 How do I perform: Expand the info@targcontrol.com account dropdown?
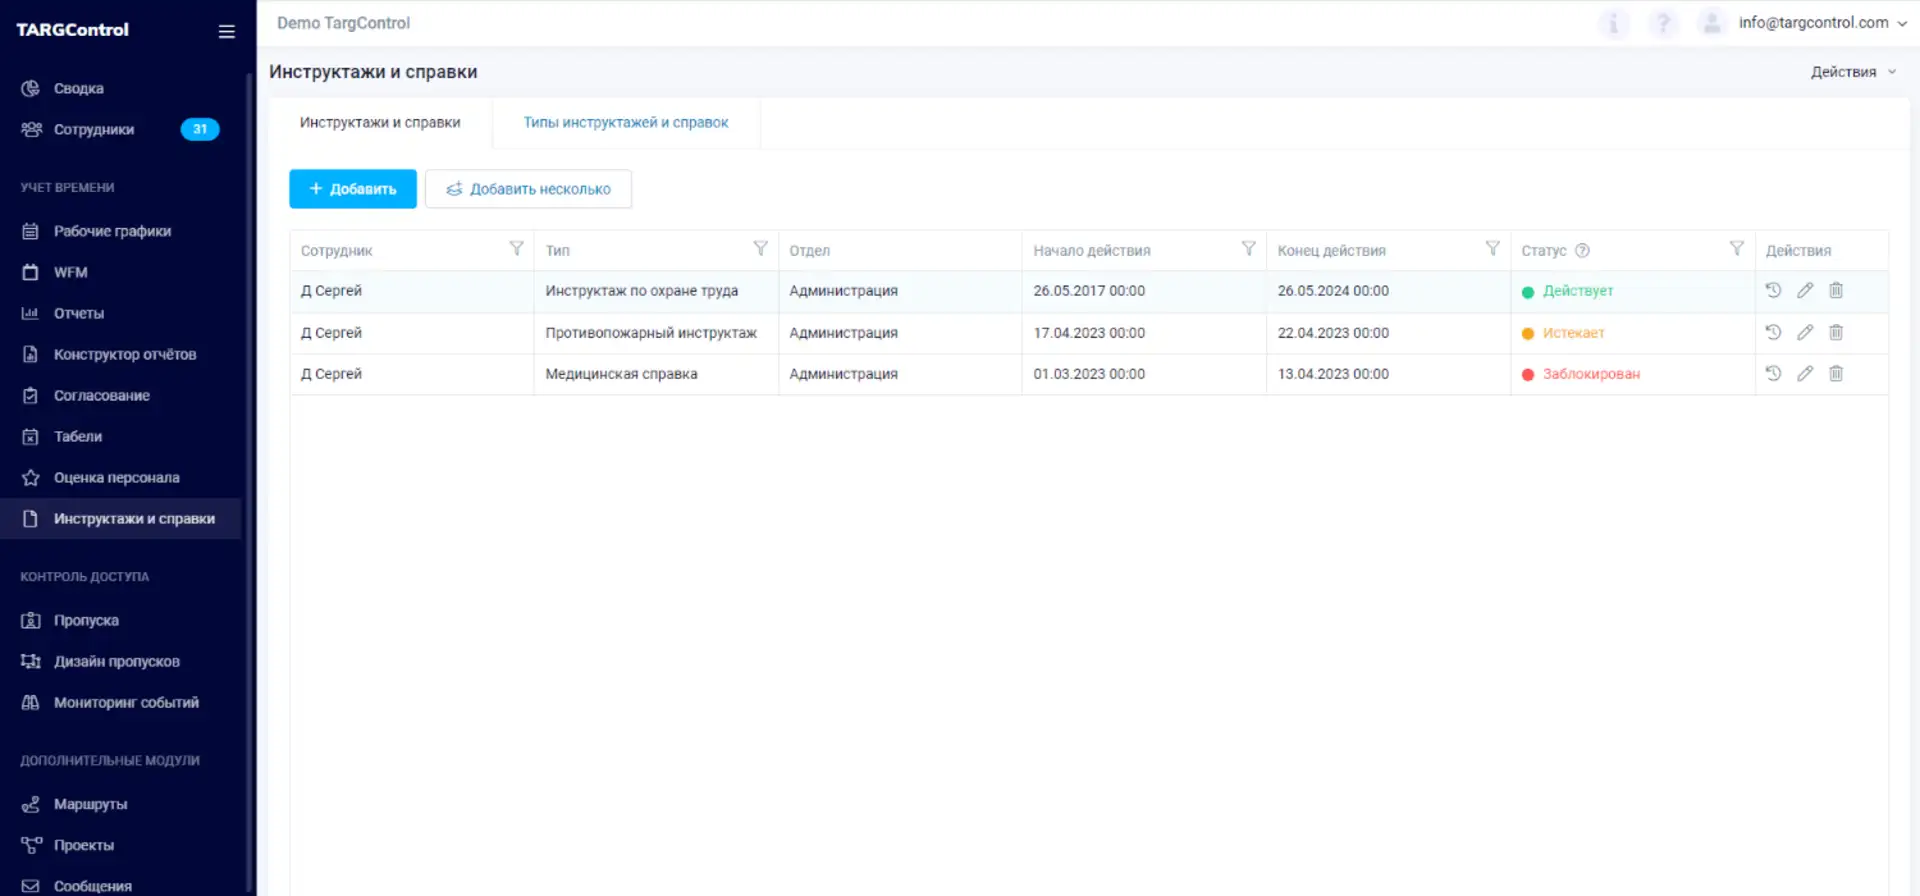click(1822, 23)
